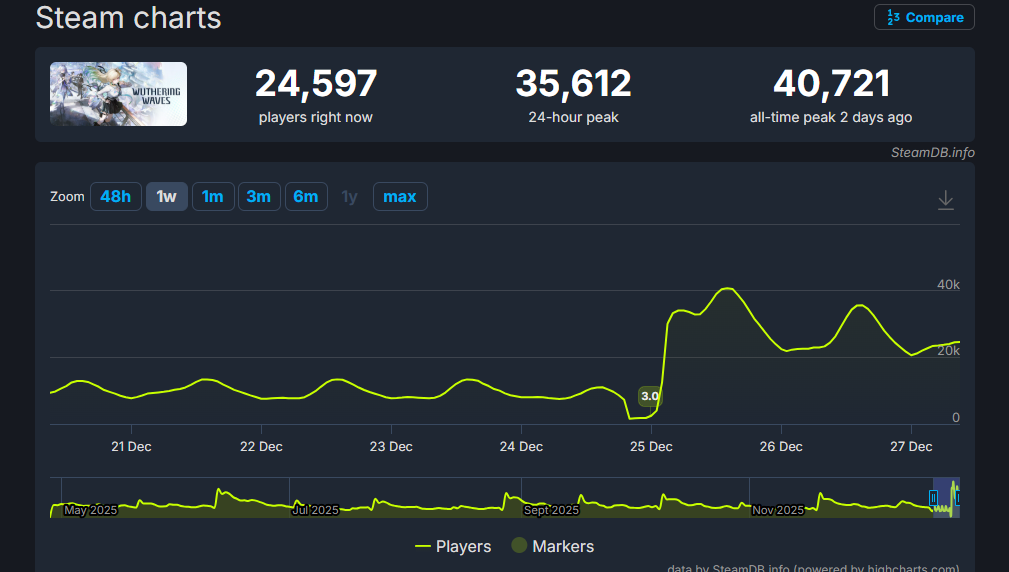Toggle the Players series in legend

click(453, 546)
